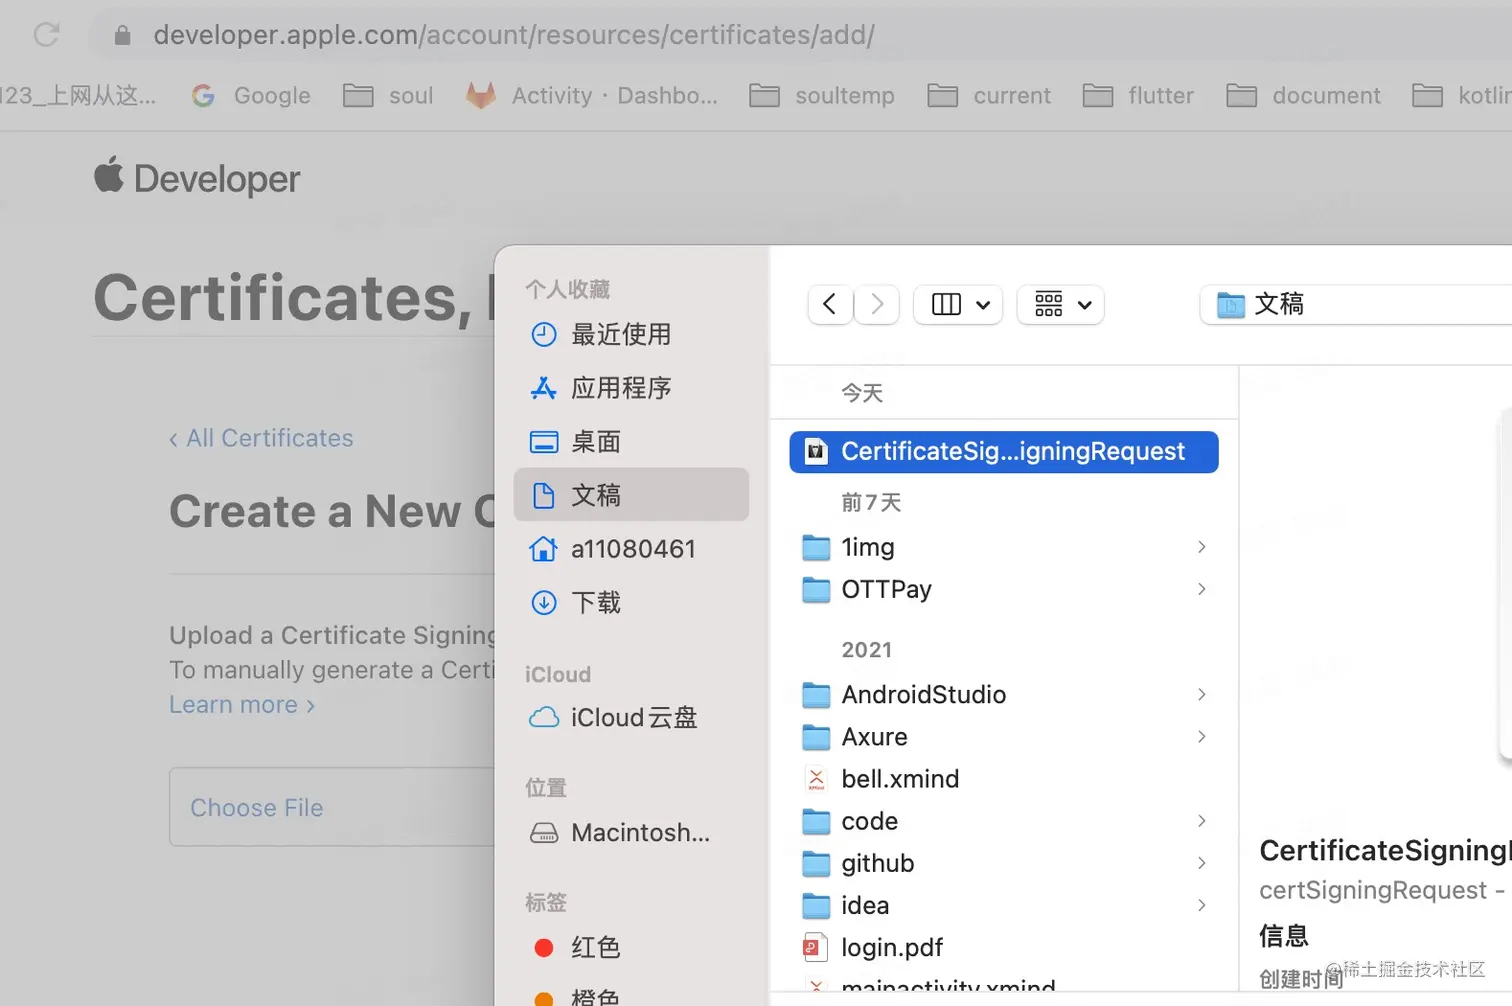This screenshot has height=1006, width=1512.
Task: Select 应用程序 in the sidebar
Action: click(631, 388)
